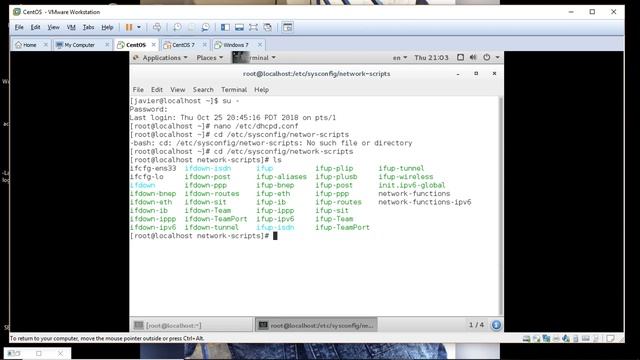Open the terminal Help menu

pyautogui.click(x=261, y=90)
